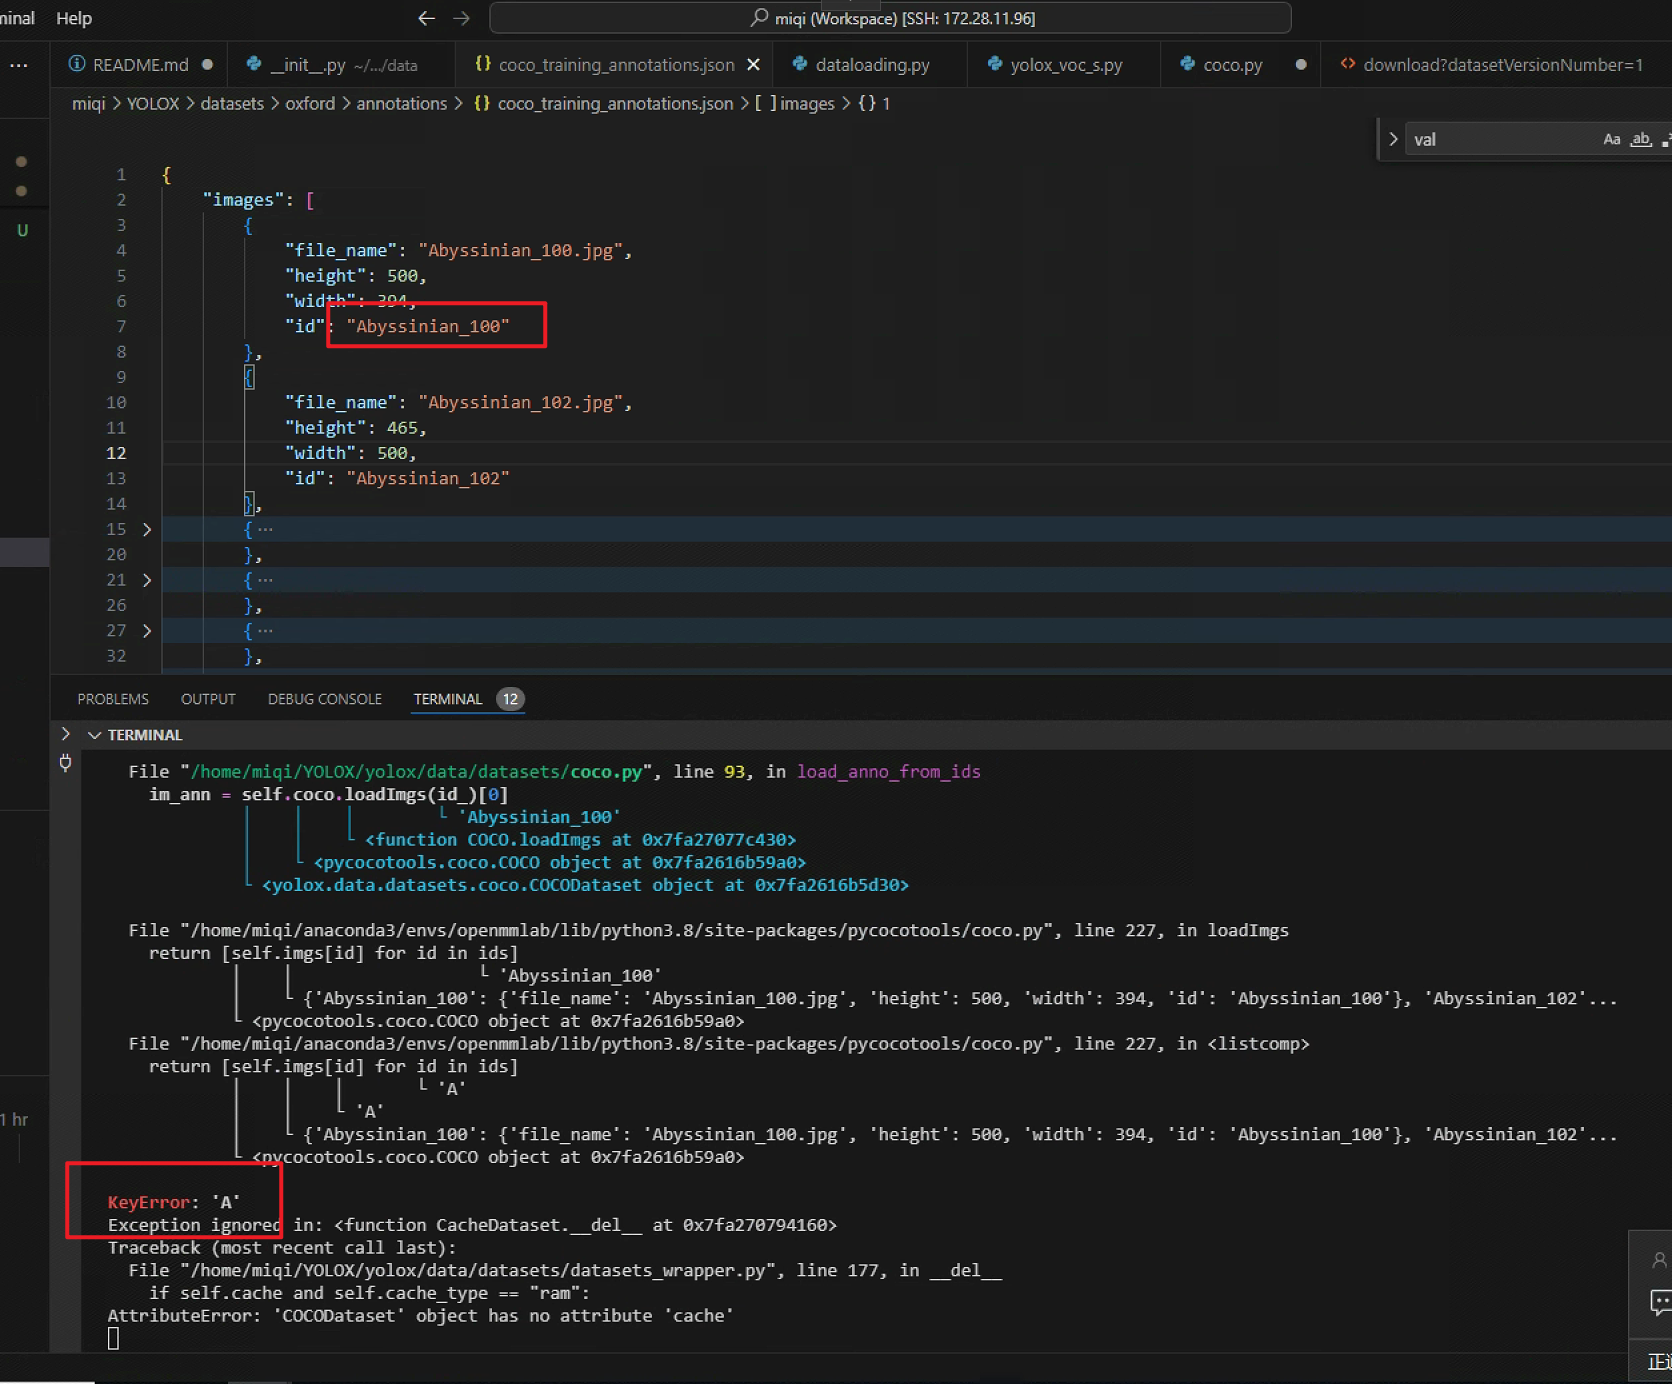Expand the folded block at line 21
Image resolution: width=1672 pixels, height=1384 pixels.
pos(147,580)
